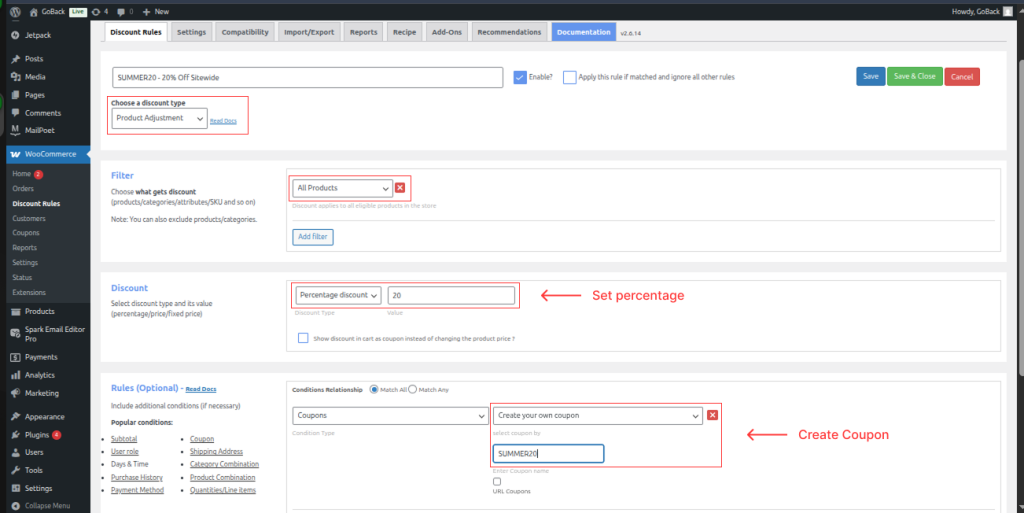This screenshot has height=513, width=1024.
Task: Click the discount Value field containing 20
Action: [x=451, y=296]
